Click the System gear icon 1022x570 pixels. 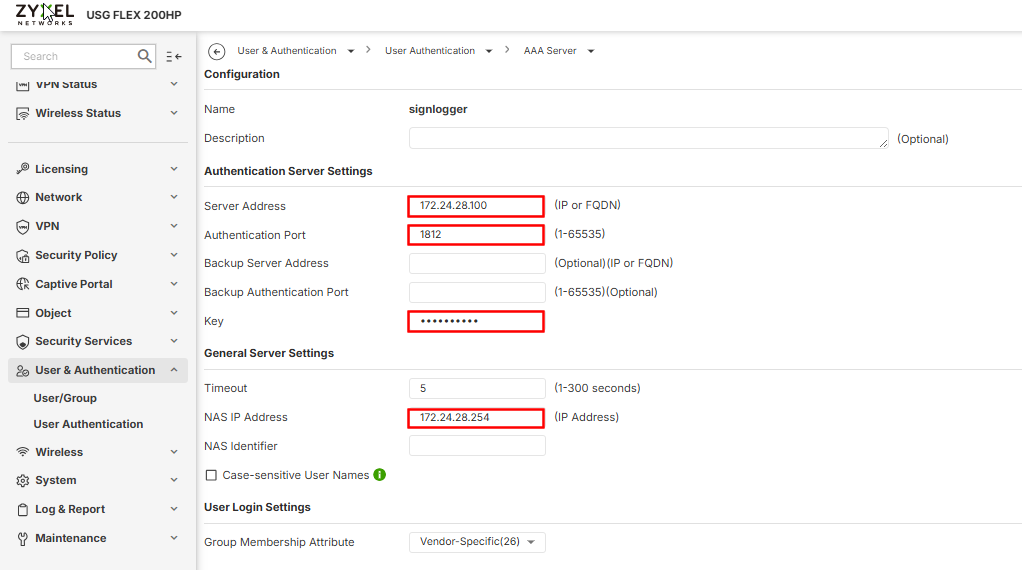(x=23, y=481)
